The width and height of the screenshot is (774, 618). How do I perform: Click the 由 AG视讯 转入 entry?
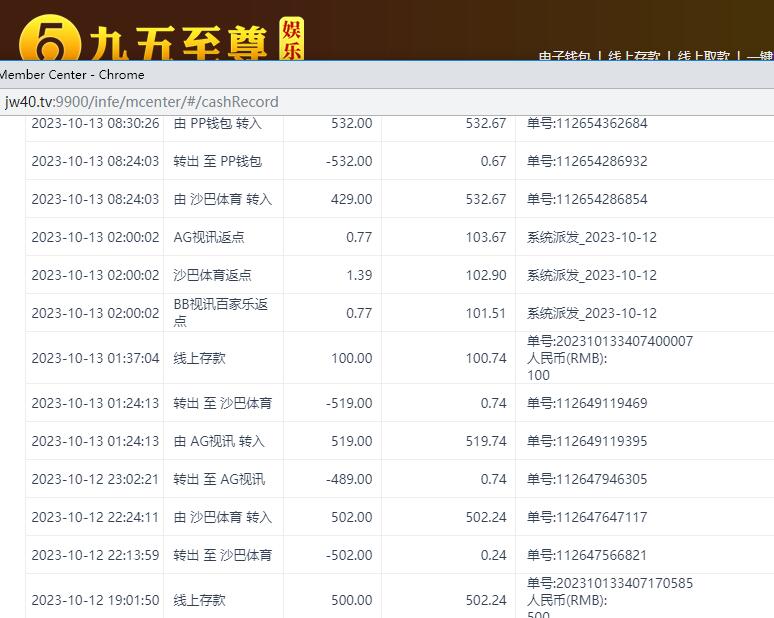point(219,441)
